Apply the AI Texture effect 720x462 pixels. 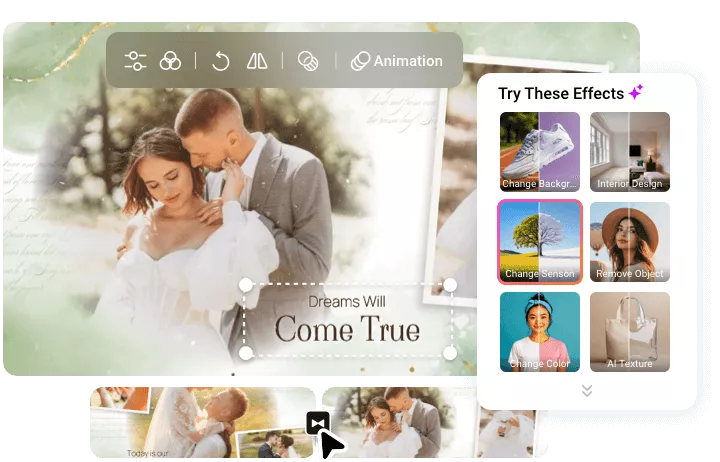[x=630, y=332]
